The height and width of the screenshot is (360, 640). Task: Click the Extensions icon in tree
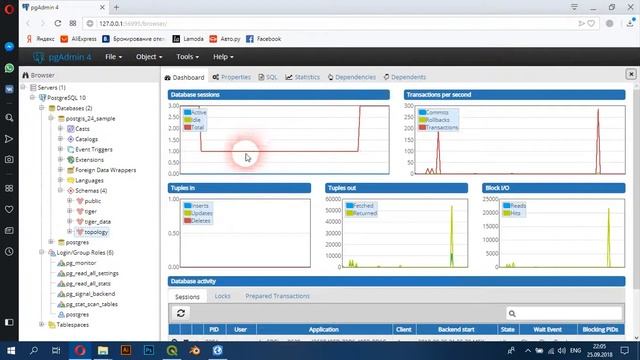point(70,160)
